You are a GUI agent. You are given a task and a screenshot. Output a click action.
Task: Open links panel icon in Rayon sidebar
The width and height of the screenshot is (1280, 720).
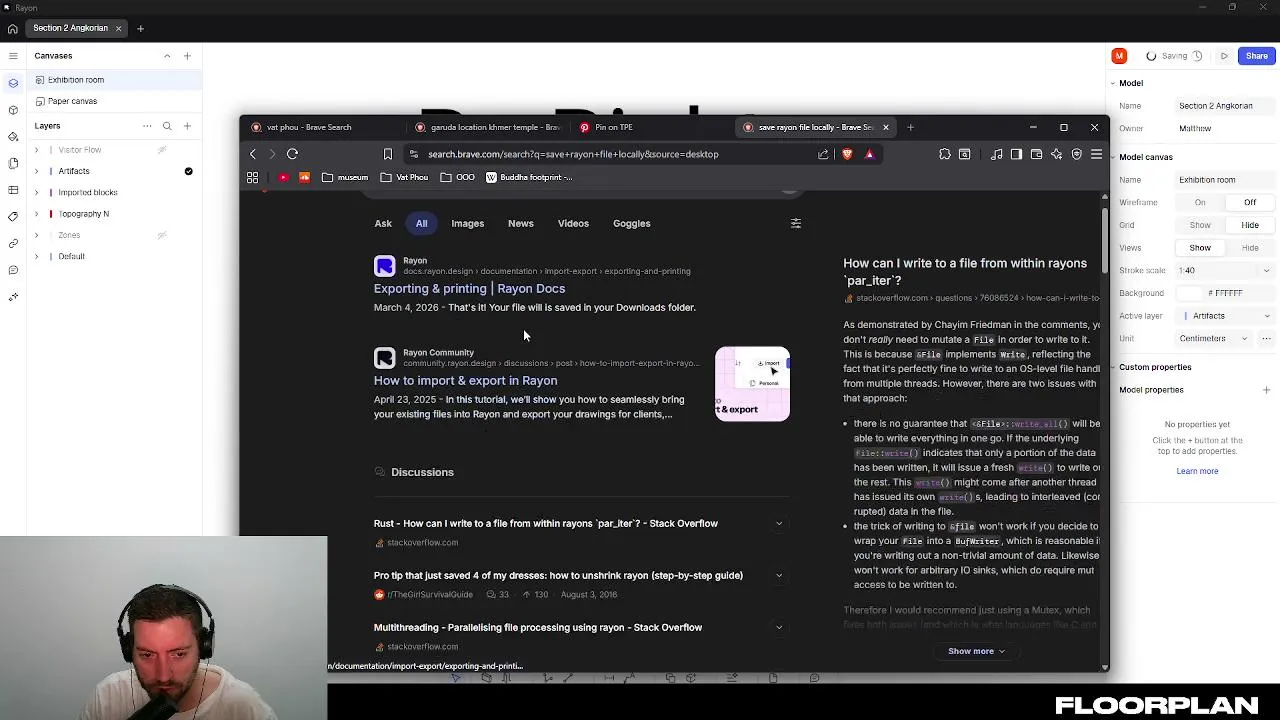click(x=13, y=243)
